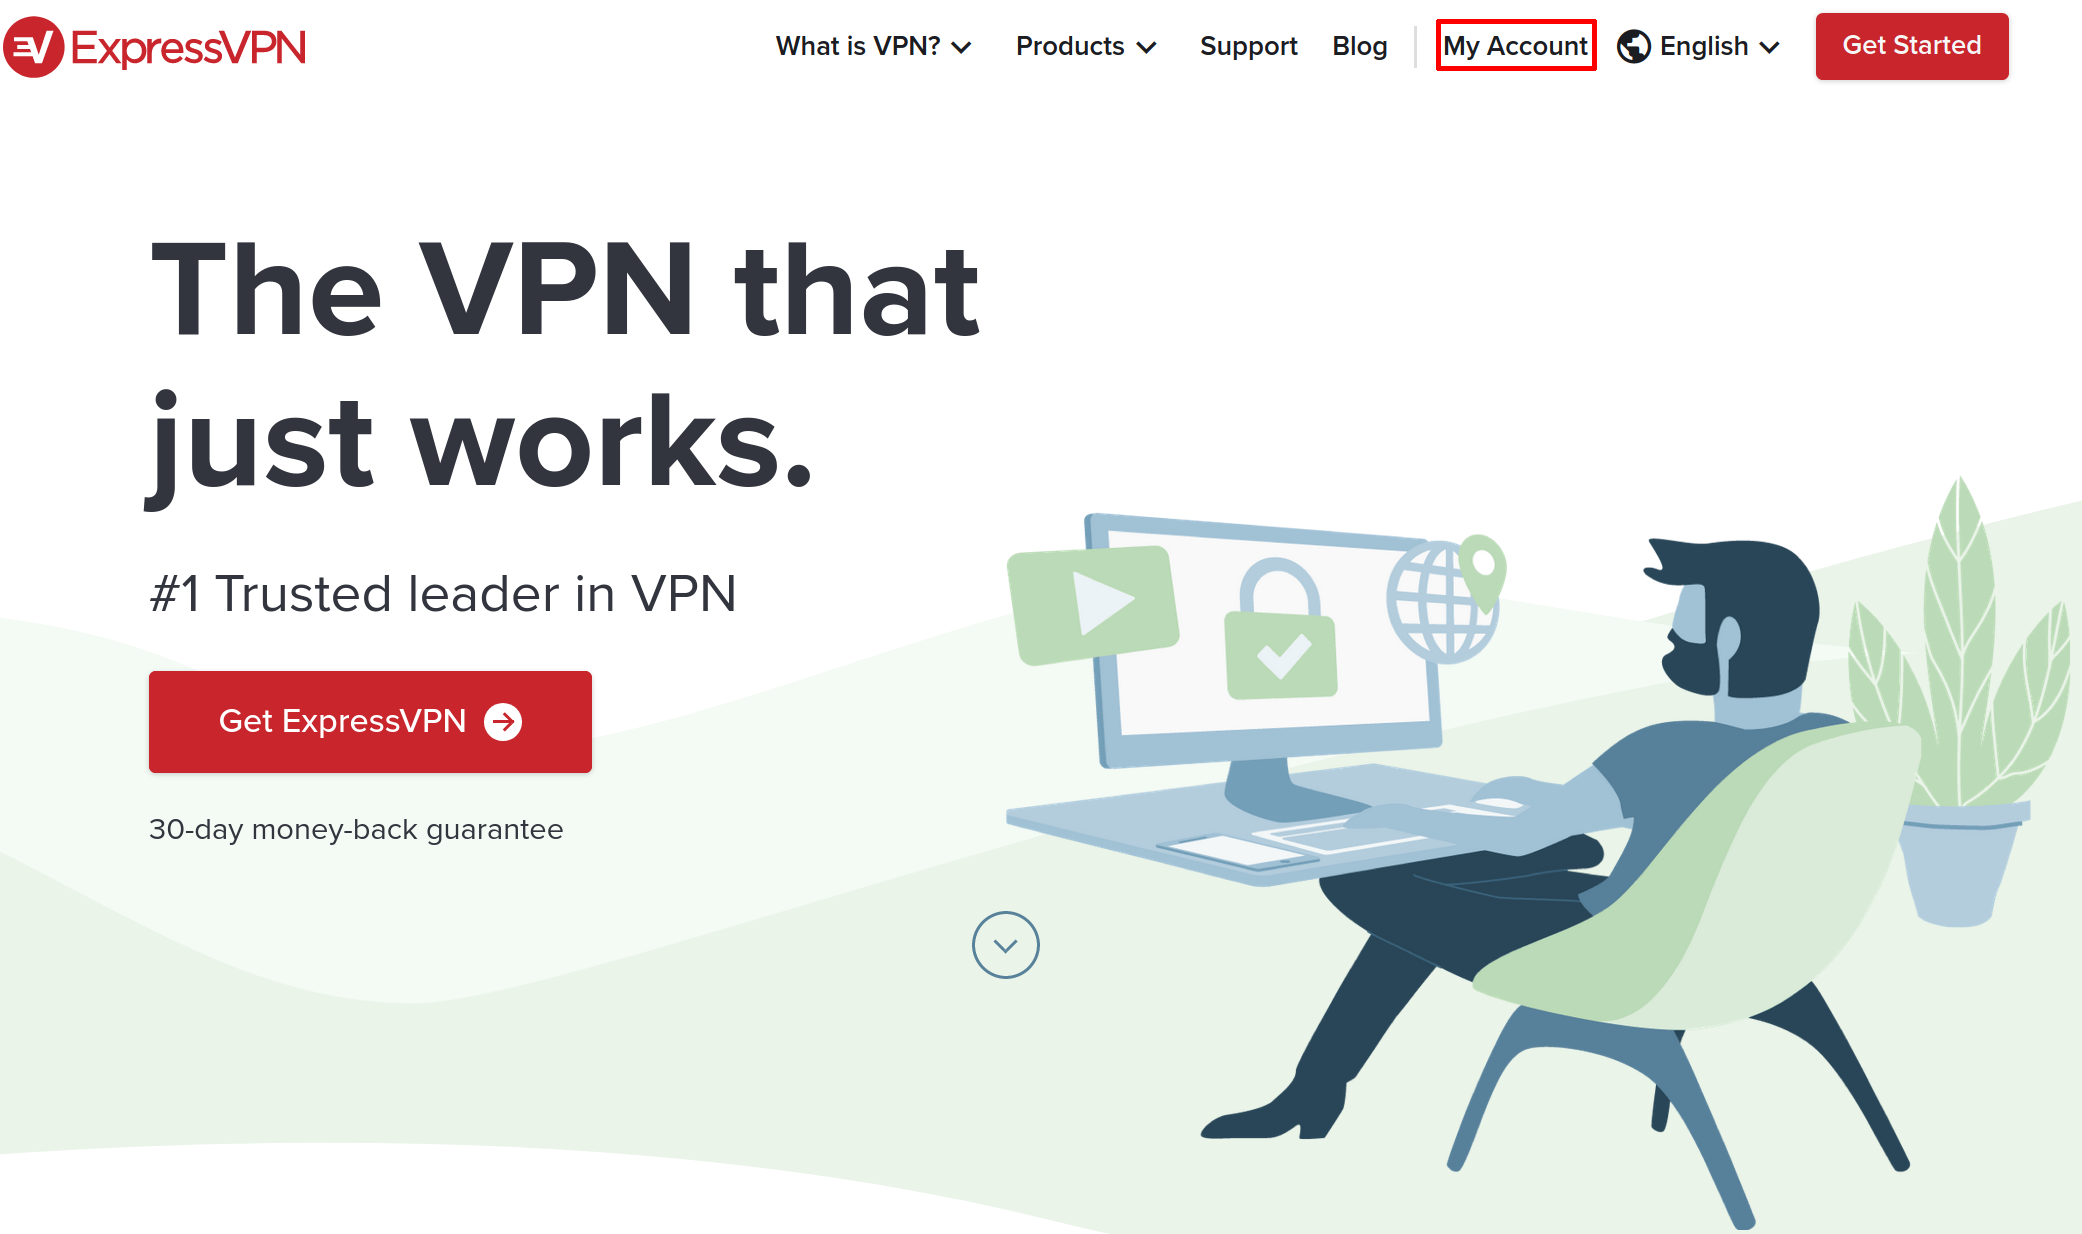
Task: Click the green padlock checkmark illustration
Action: (x=1280, y=630)
